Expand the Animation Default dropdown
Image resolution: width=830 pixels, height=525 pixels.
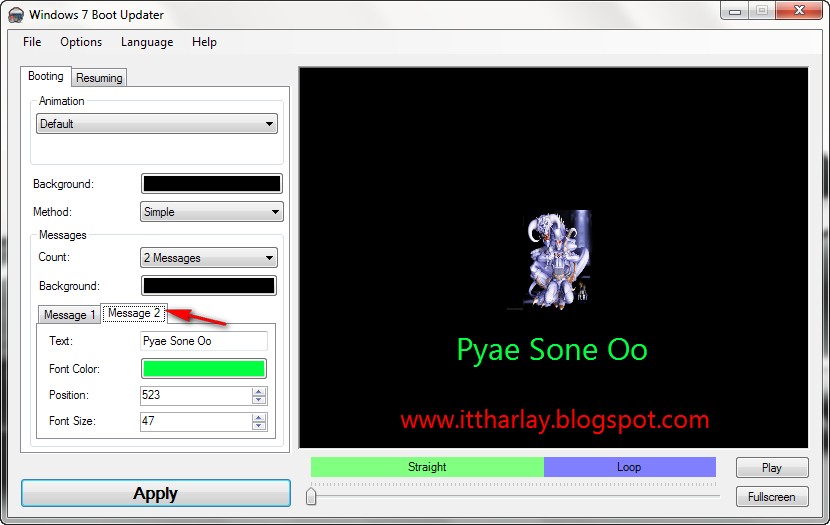[157, 124]
